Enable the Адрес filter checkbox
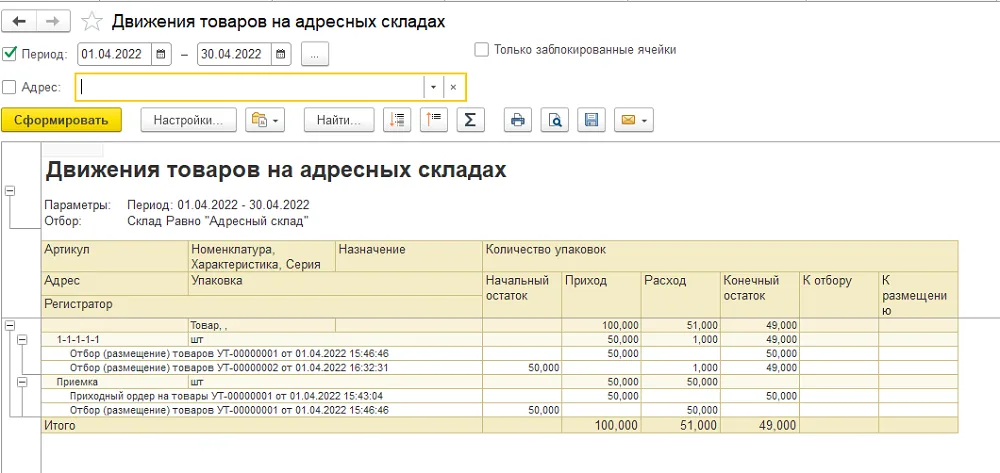The height and width of the screenshot is (473, 1000). (10, 87)
